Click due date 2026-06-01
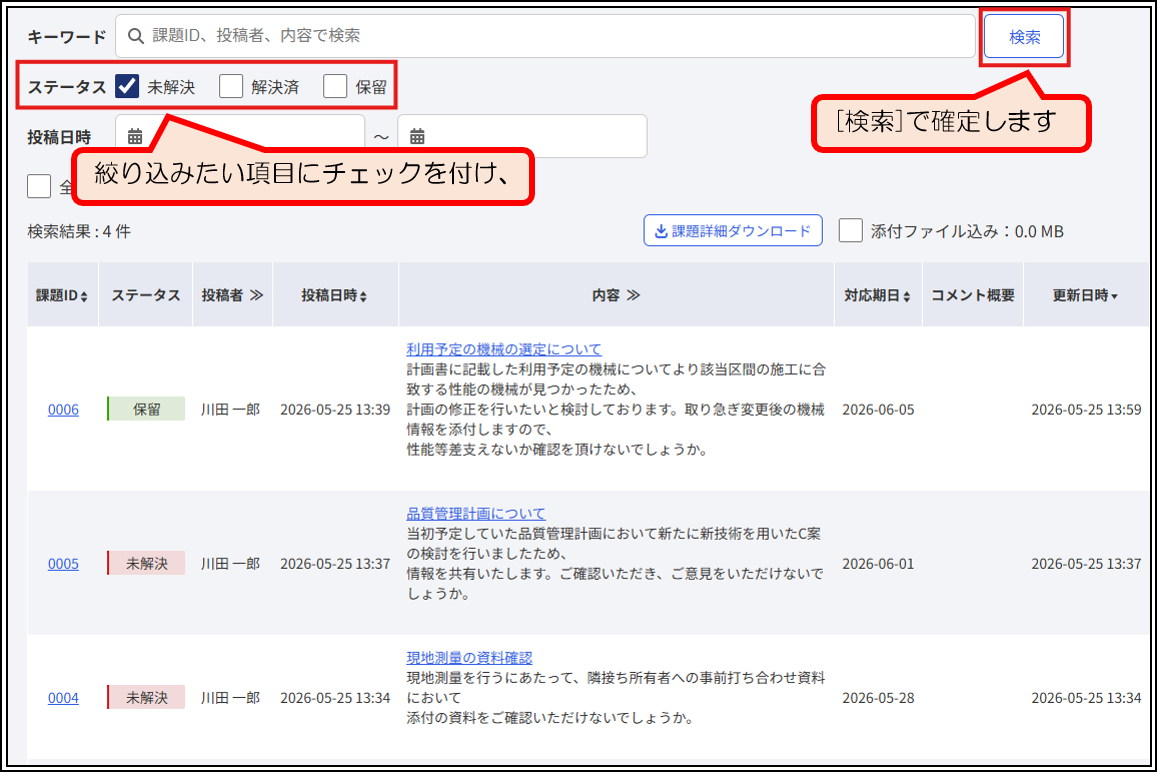The height and width of the screenshot is (772, 1157). coord(878,564)
